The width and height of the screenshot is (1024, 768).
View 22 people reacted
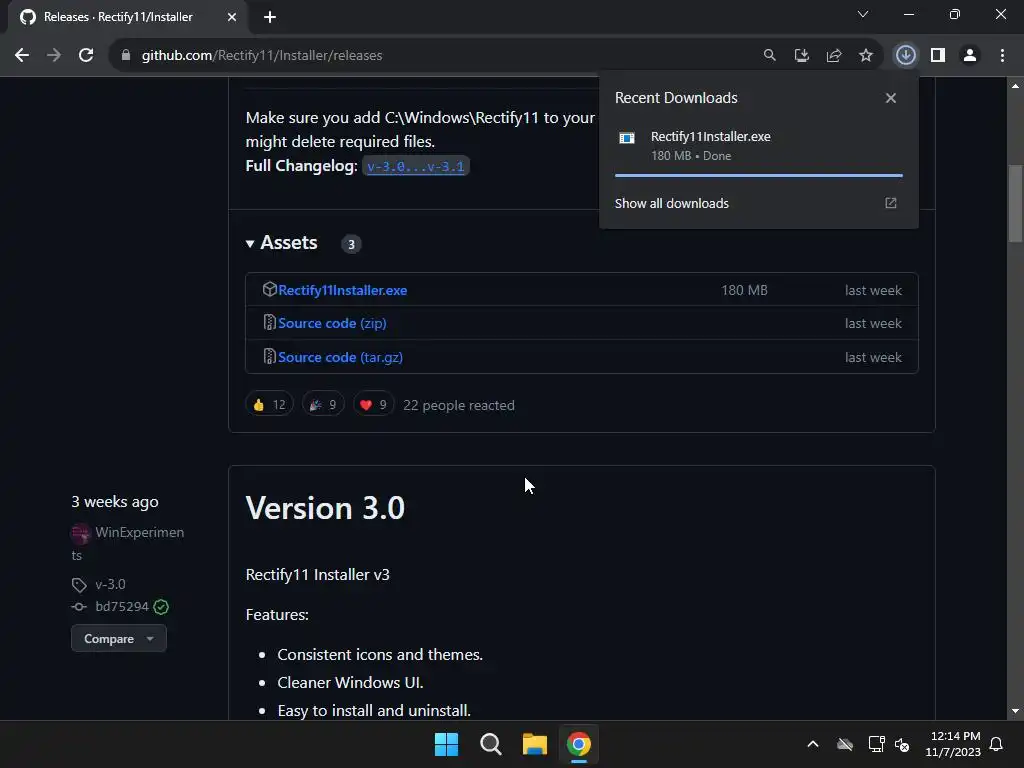(458, 406)
